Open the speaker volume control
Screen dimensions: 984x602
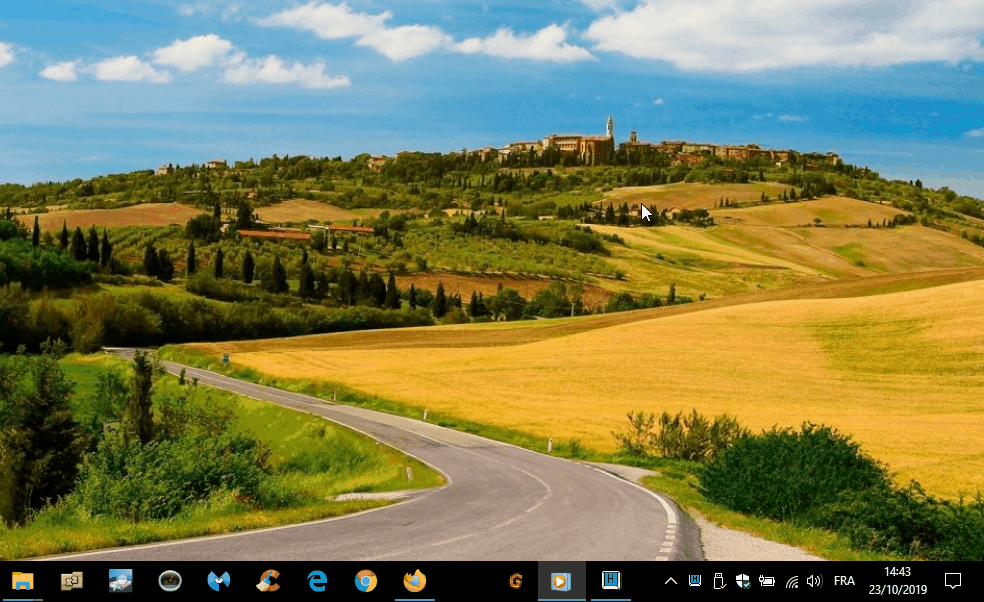tap(814, 581)
